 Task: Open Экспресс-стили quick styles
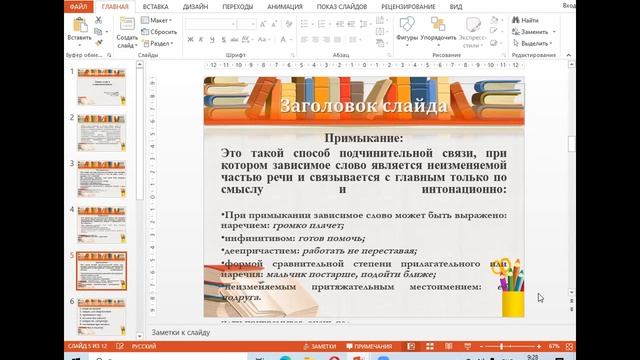(473, 31)
